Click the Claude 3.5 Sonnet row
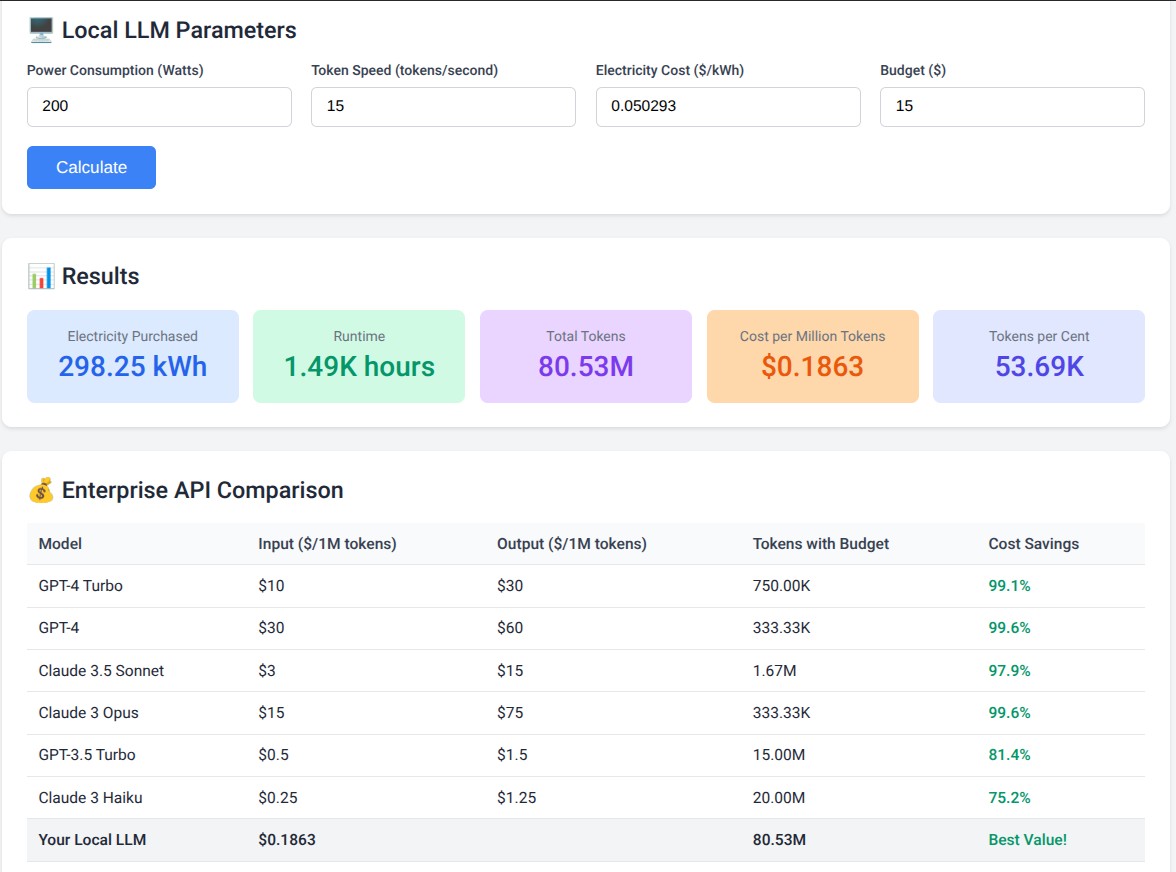The image size is (1176, 872). point(585,671)
